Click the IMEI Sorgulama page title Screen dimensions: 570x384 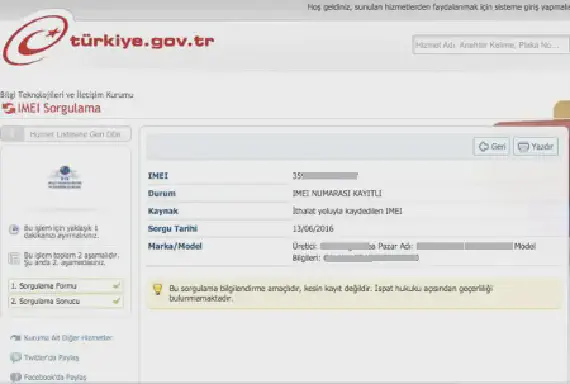[59, 108]
